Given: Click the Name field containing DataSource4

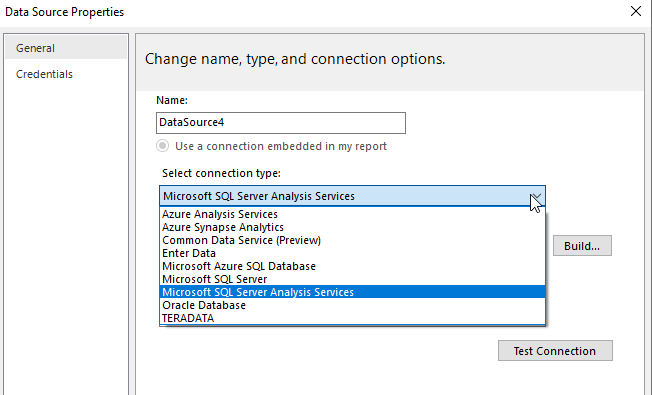Looking at the screenshot, I should (x=281, y=123).
